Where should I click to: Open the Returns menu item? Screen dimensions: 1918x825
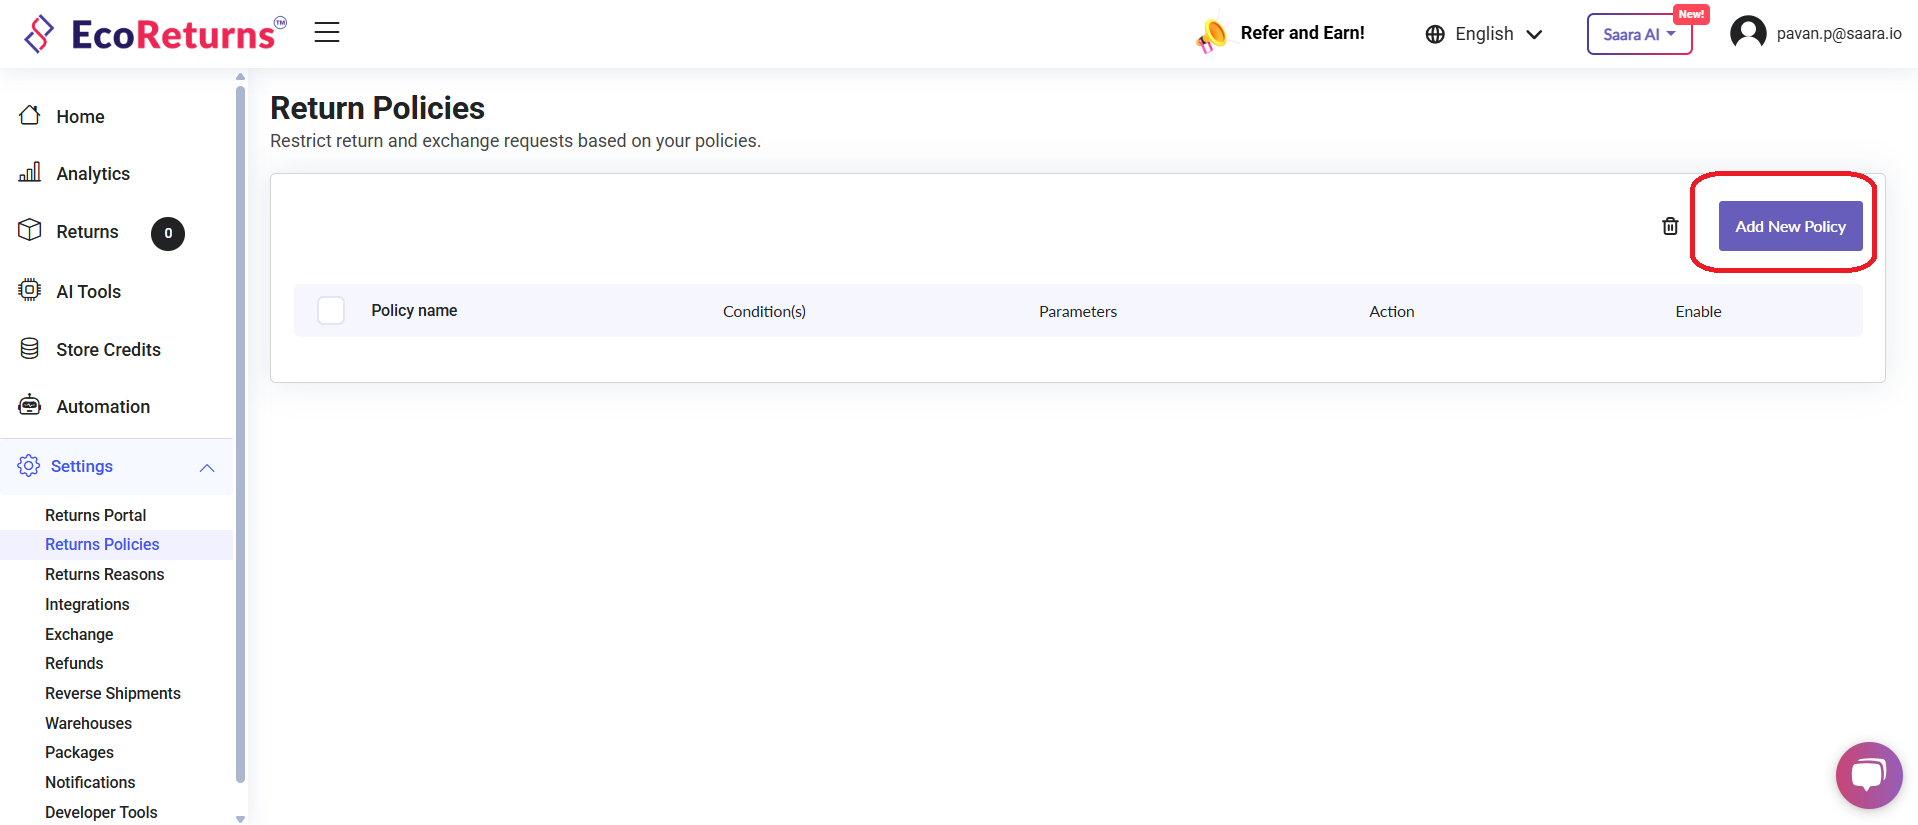(87, 232)
